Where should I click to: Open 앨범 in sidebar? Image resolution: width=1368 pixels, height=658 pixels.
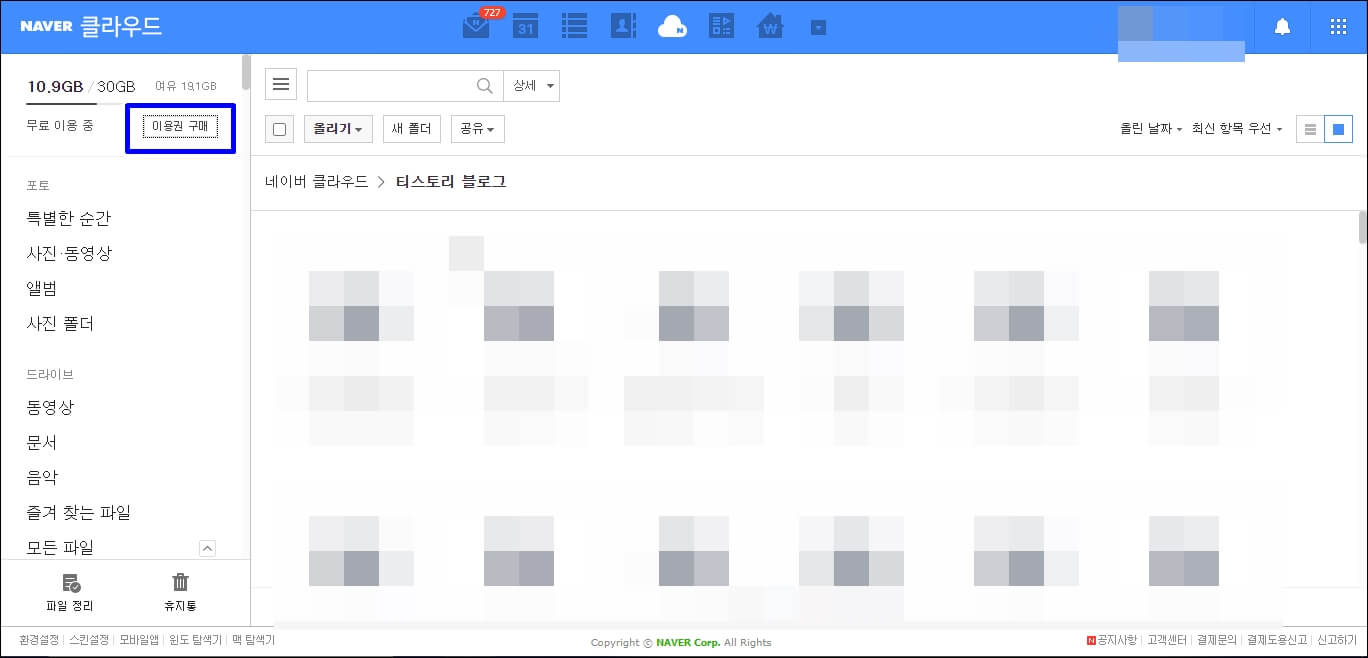coord(42,289)
